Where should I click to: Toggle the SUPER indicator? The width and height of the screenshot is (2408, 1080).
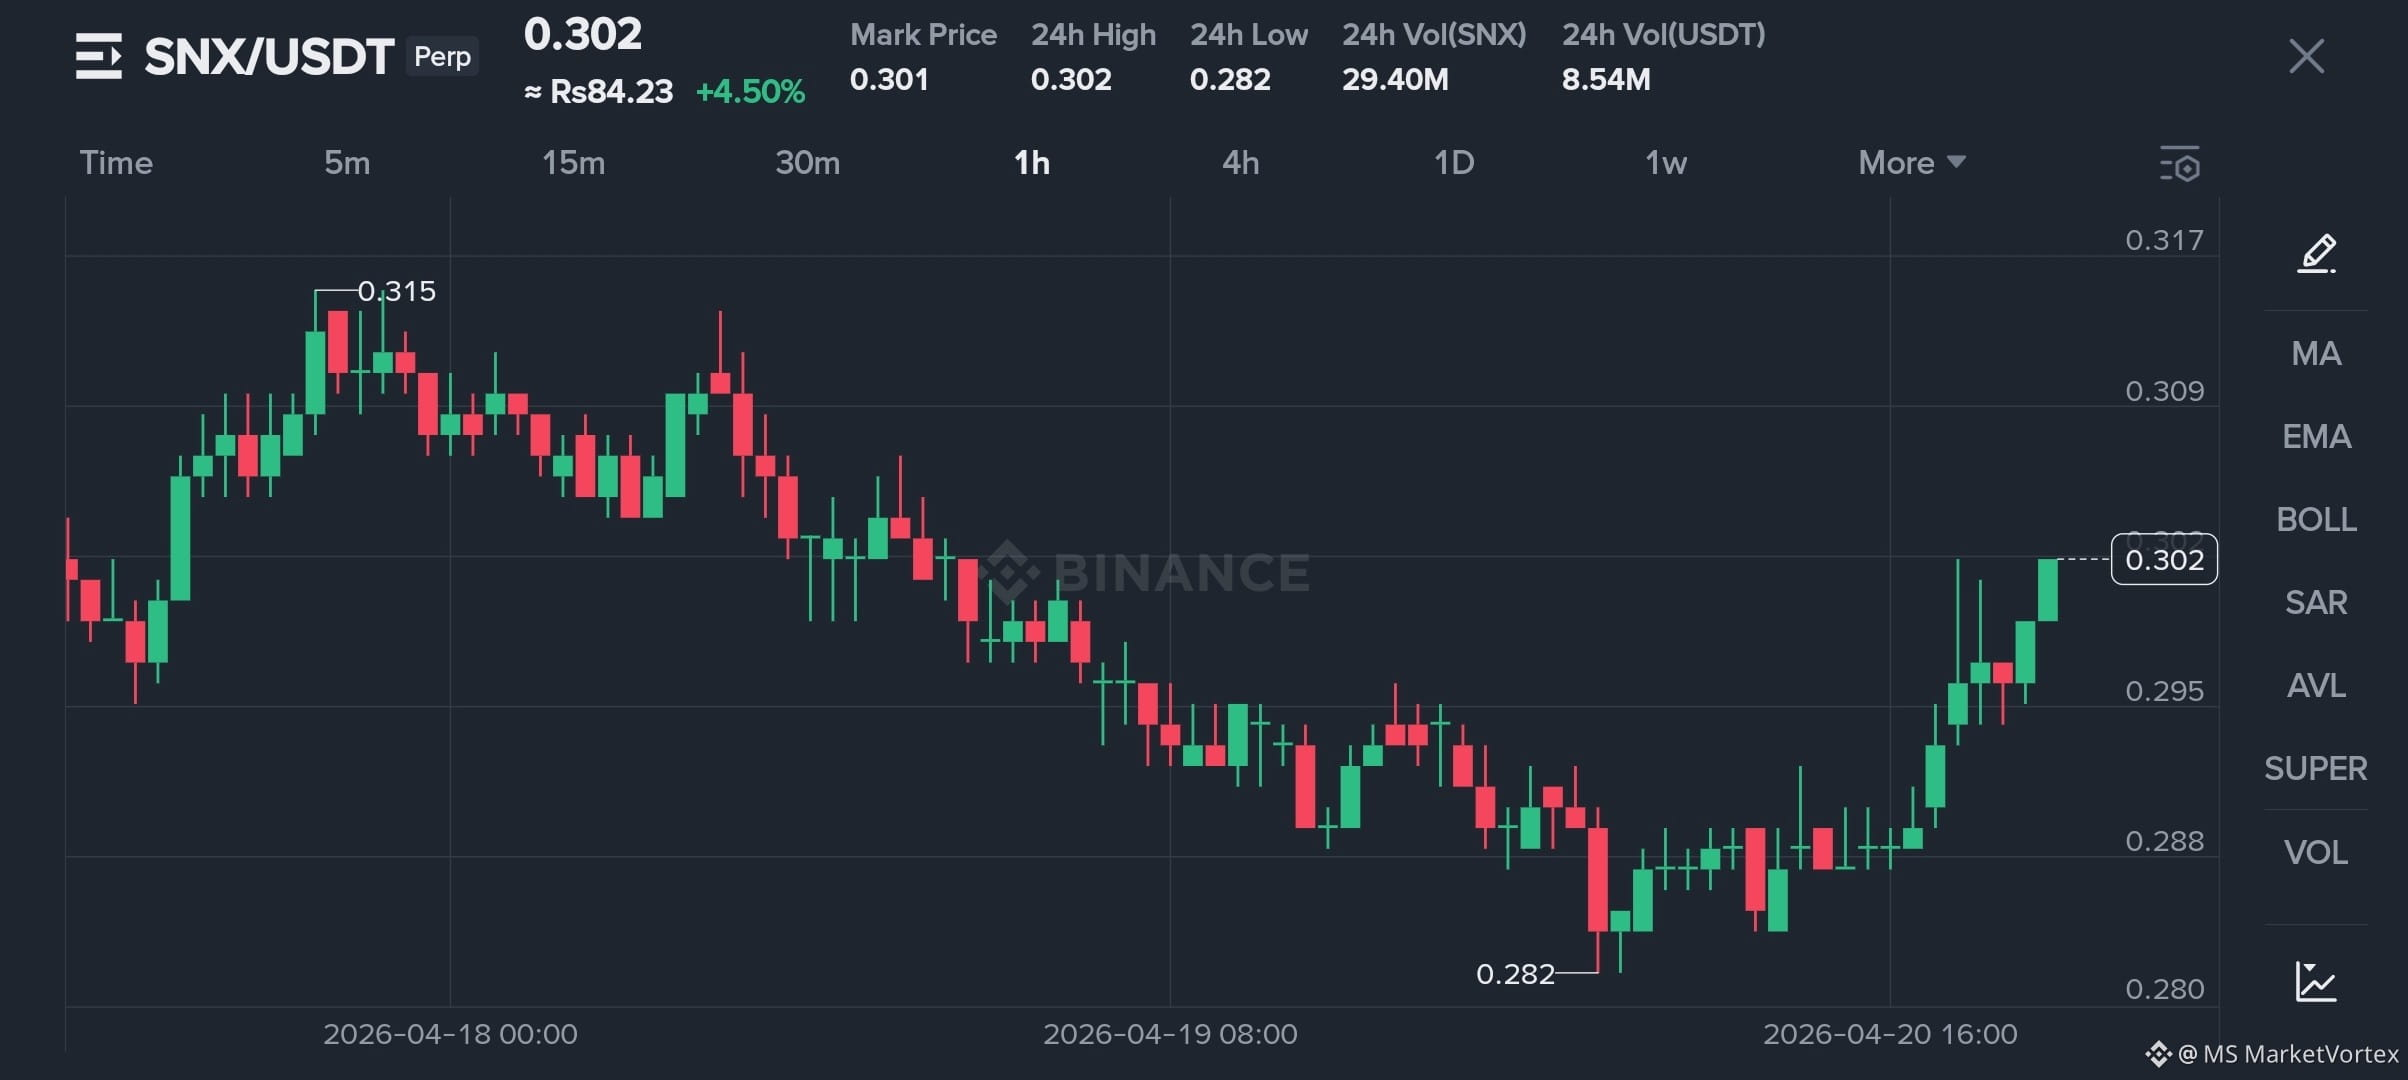pos(2316,769)
